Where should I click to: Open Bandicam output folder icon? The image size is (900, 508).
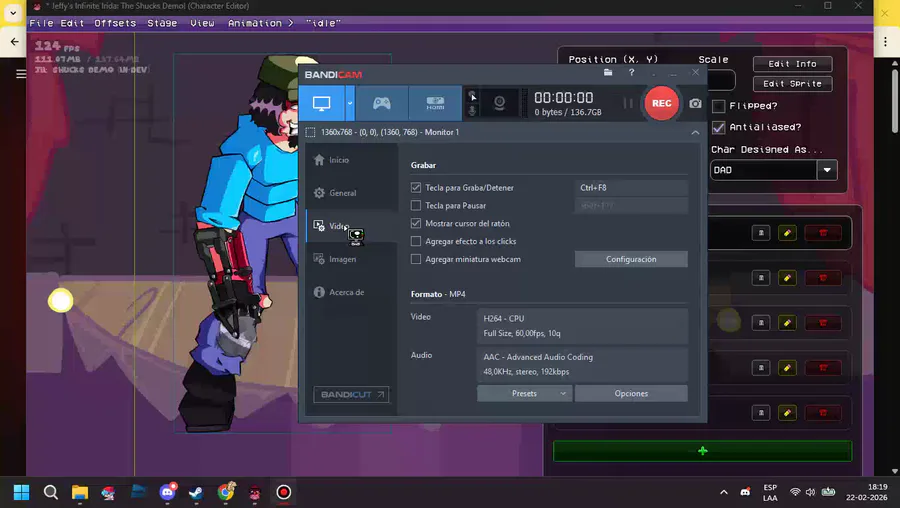608,72
